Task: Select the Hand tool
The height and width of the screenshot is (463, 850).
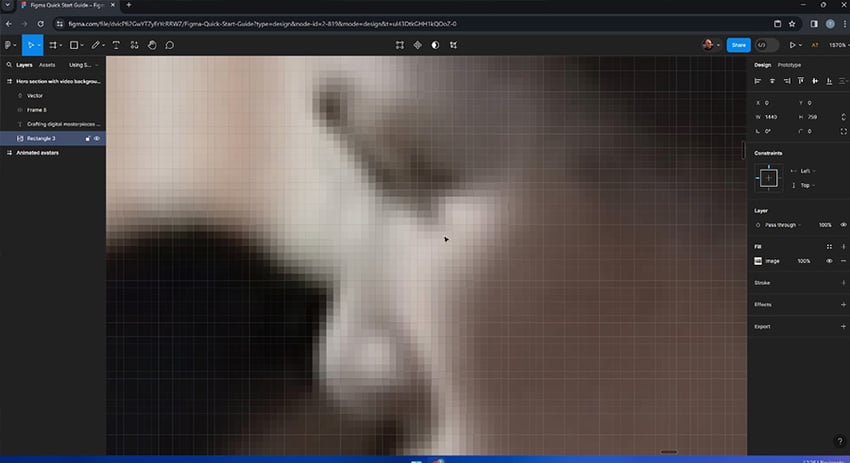Action: pos(152,46)
